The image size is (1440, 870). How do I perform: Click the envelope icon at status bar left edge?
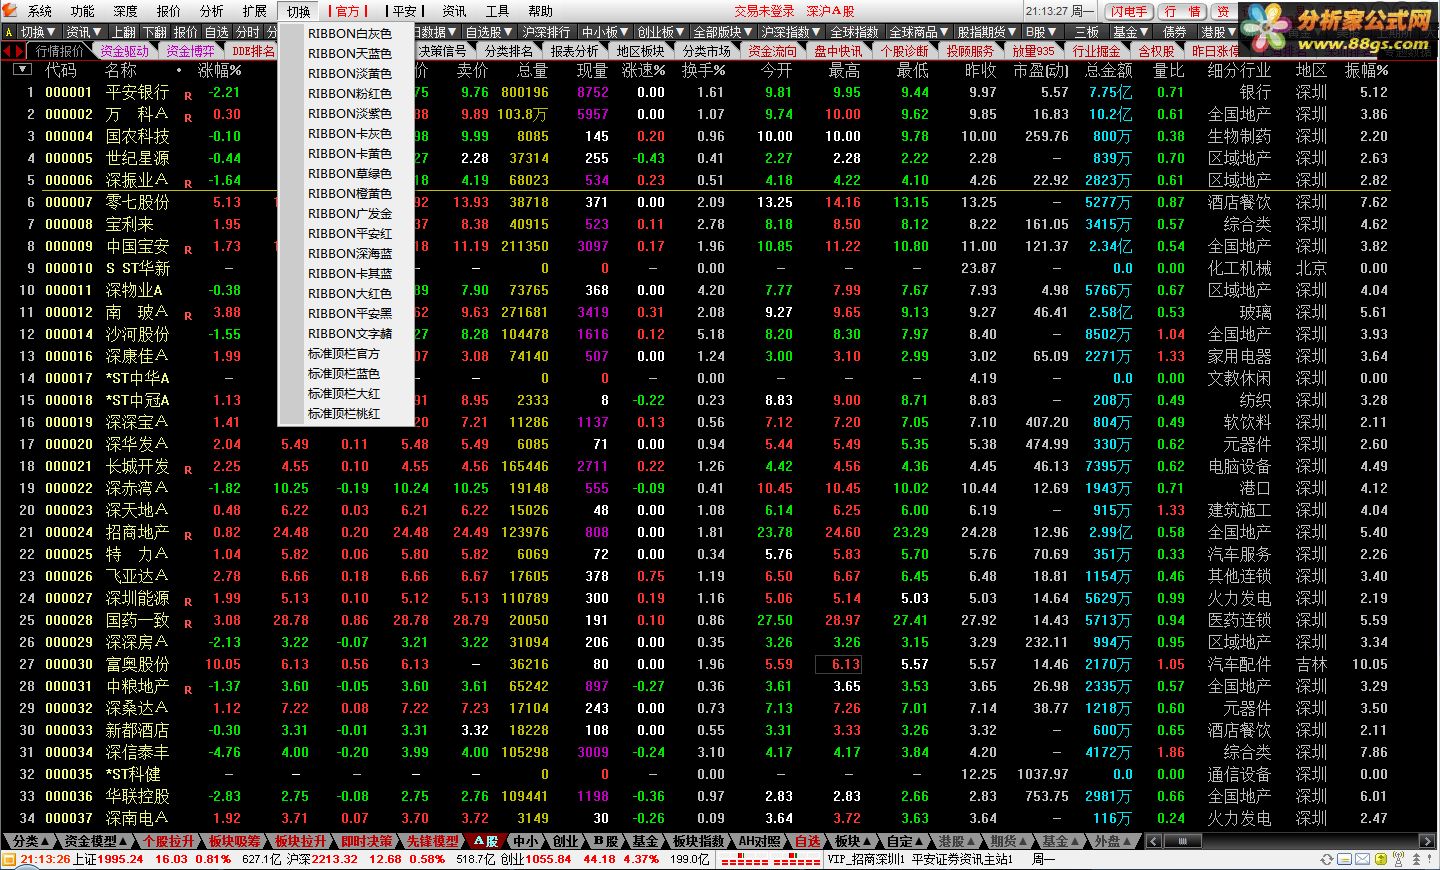pyautogui.click(x=9, y=859)
